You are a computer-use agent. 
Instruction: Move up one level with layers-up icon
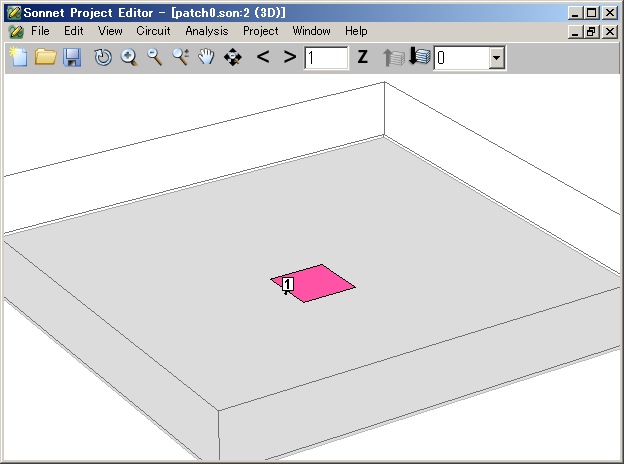[x=394, y=57]
